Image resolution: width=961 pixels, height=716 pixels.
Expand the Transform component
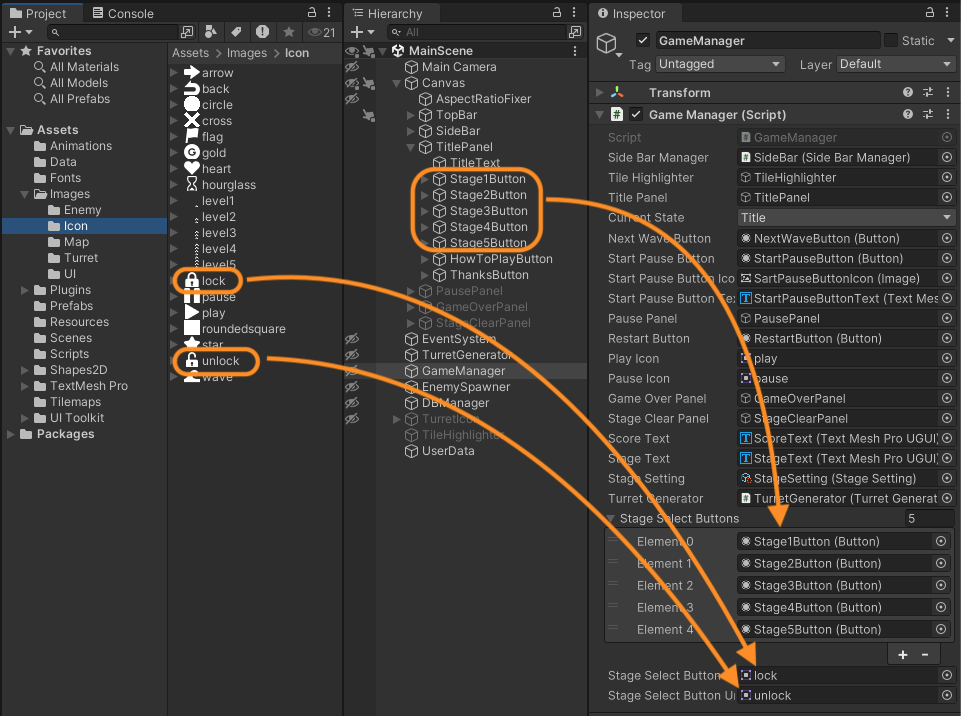point(599,93)
